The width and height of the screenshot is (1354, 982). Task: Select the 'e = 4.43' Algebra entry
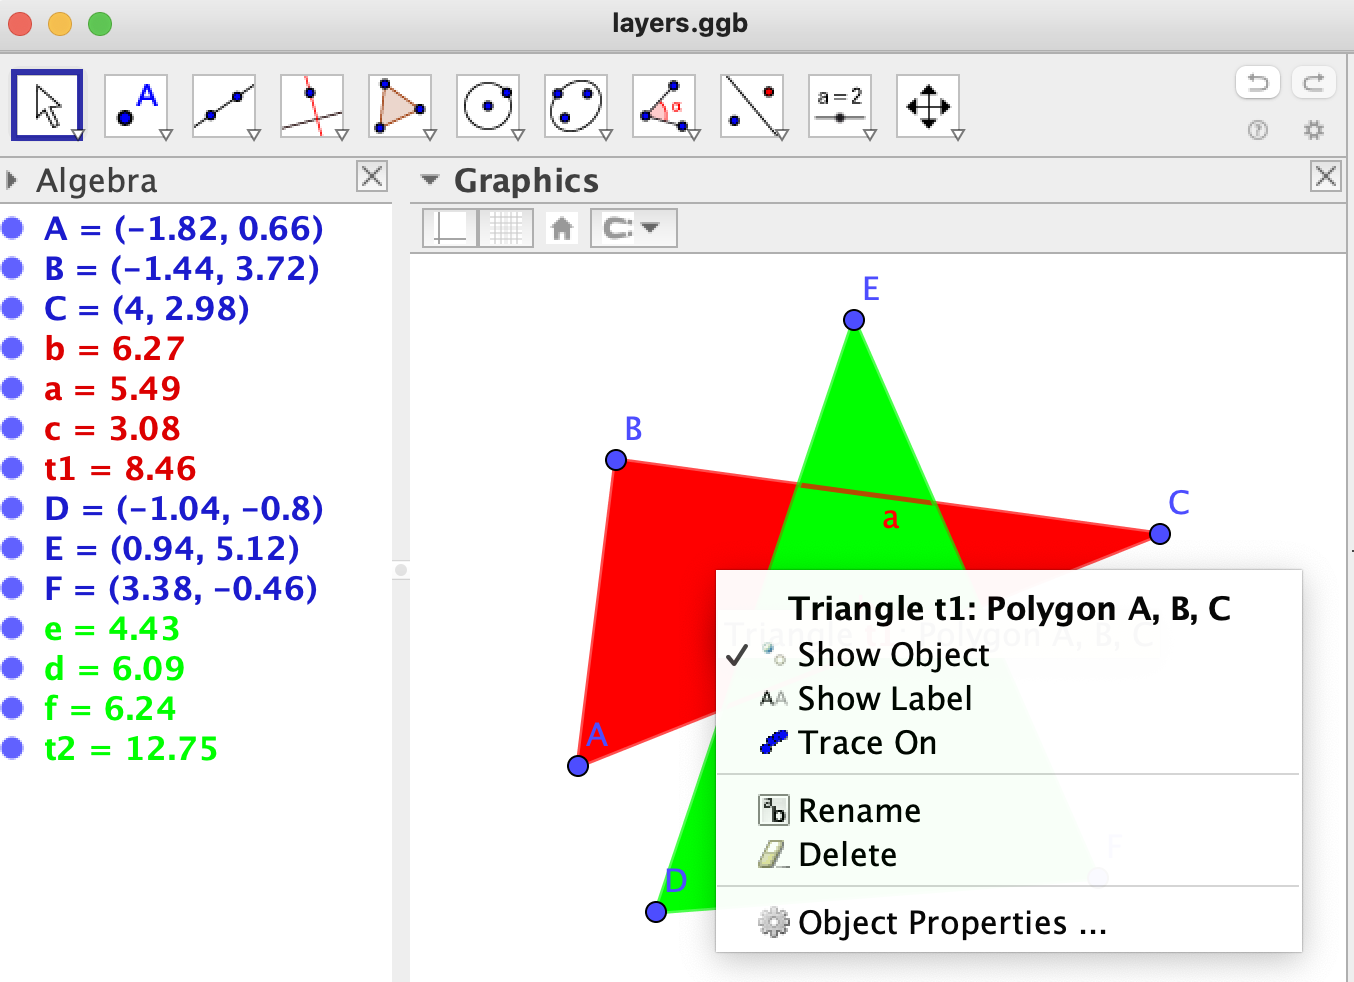pos(112,628)
